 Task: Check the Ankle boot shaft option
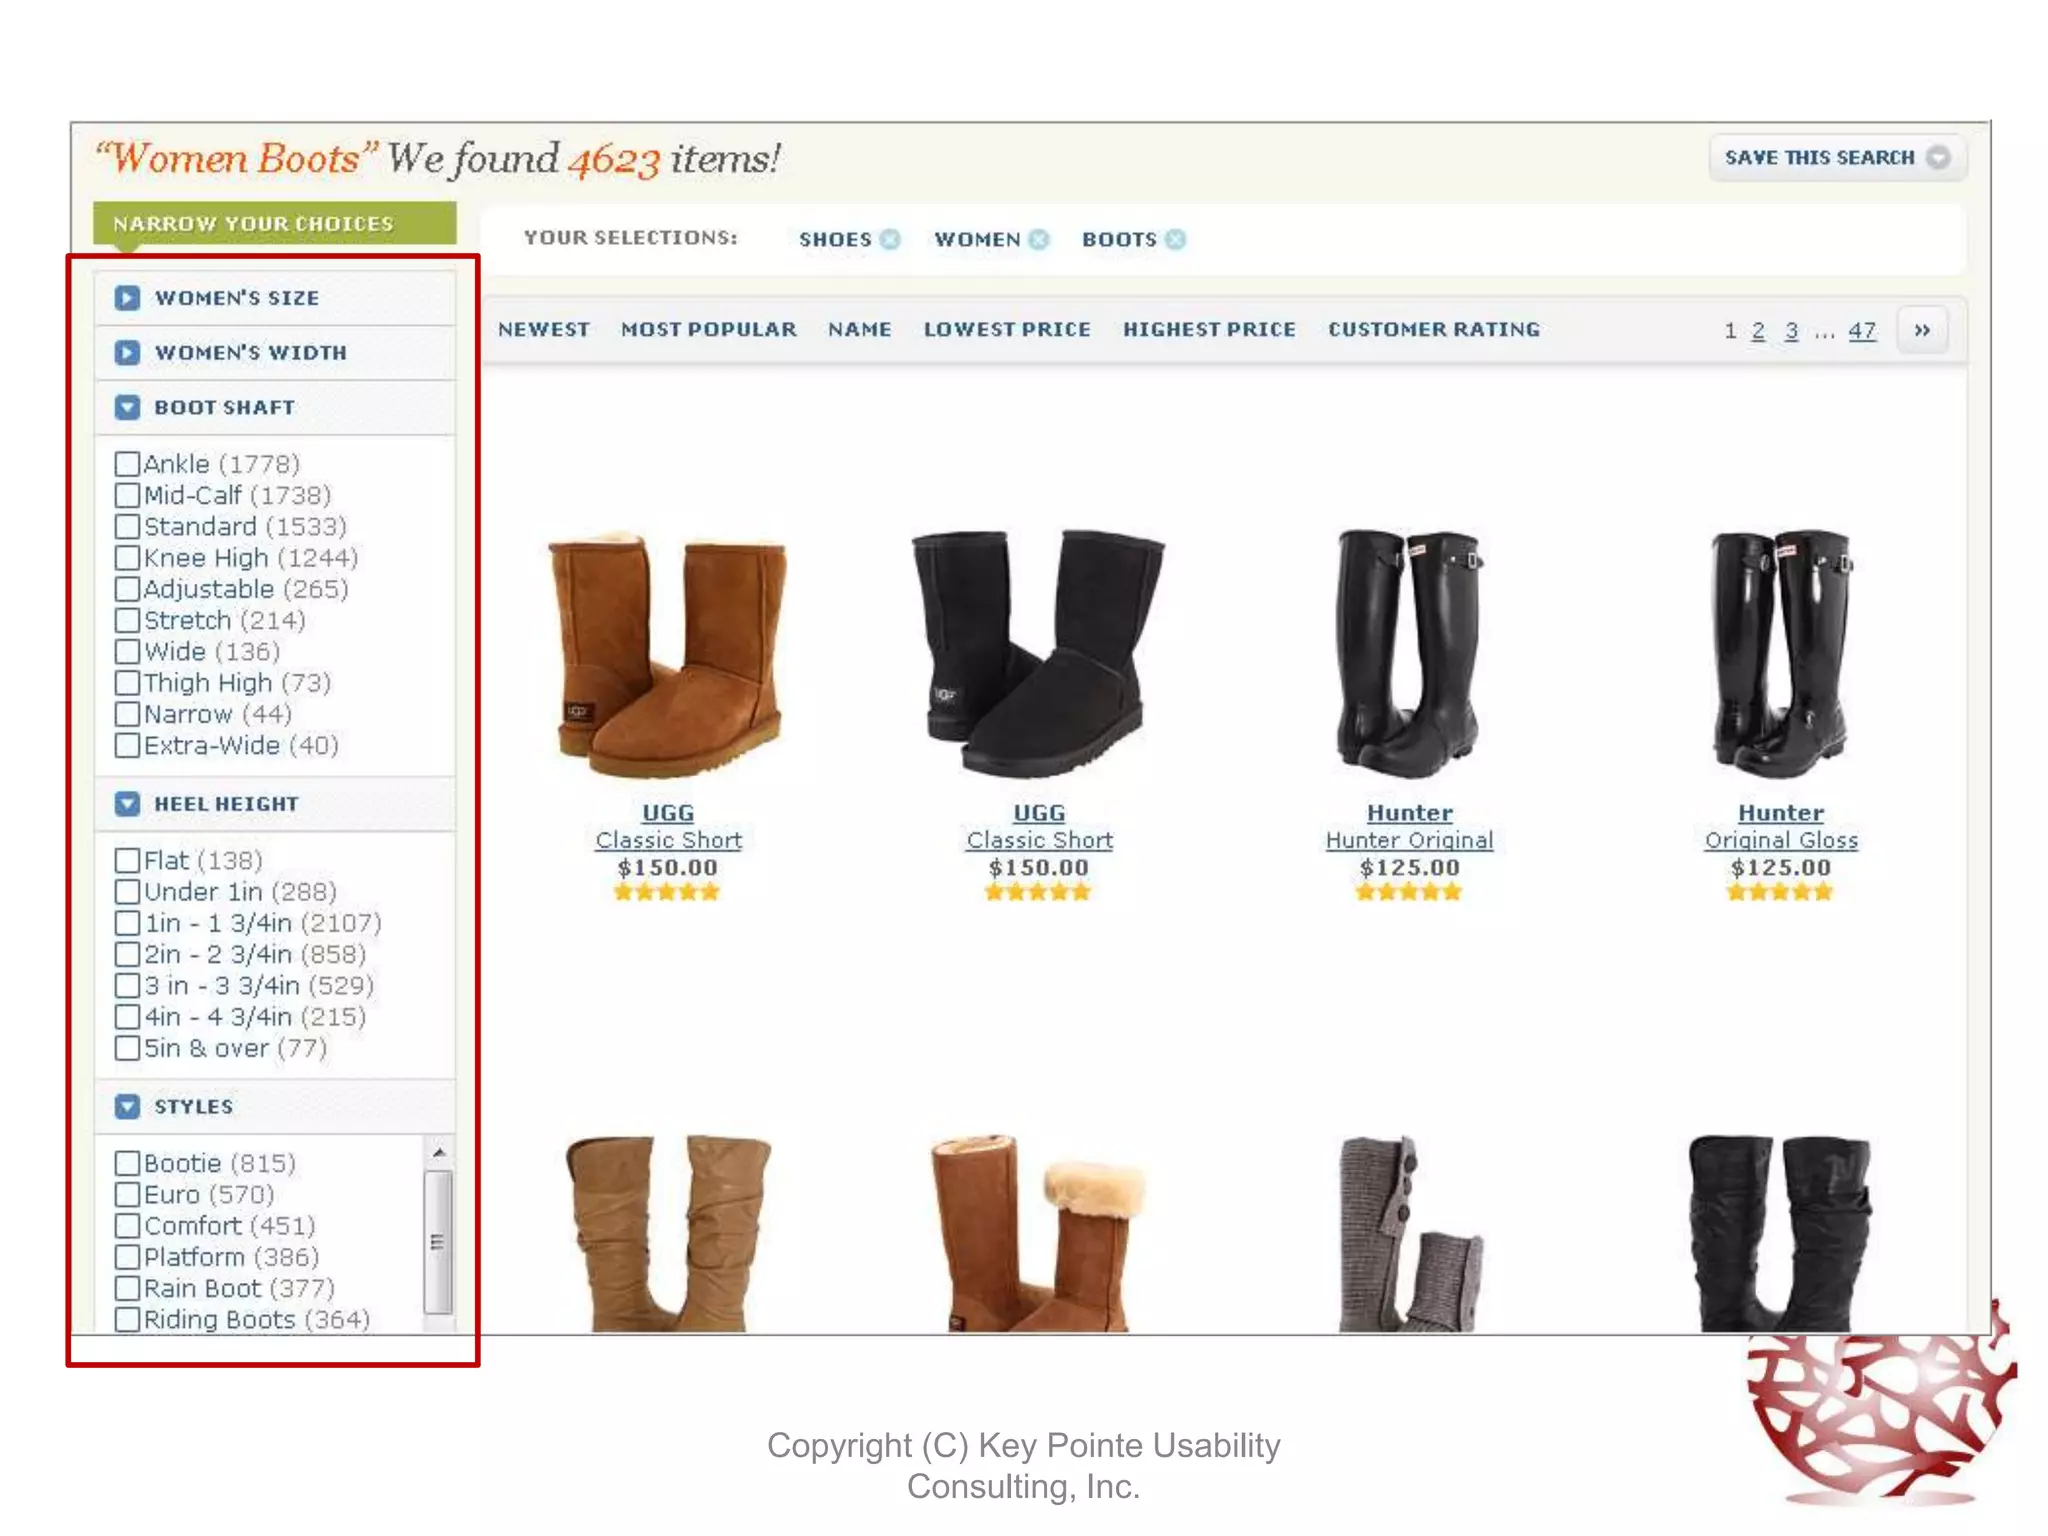[x=127, y=464]
